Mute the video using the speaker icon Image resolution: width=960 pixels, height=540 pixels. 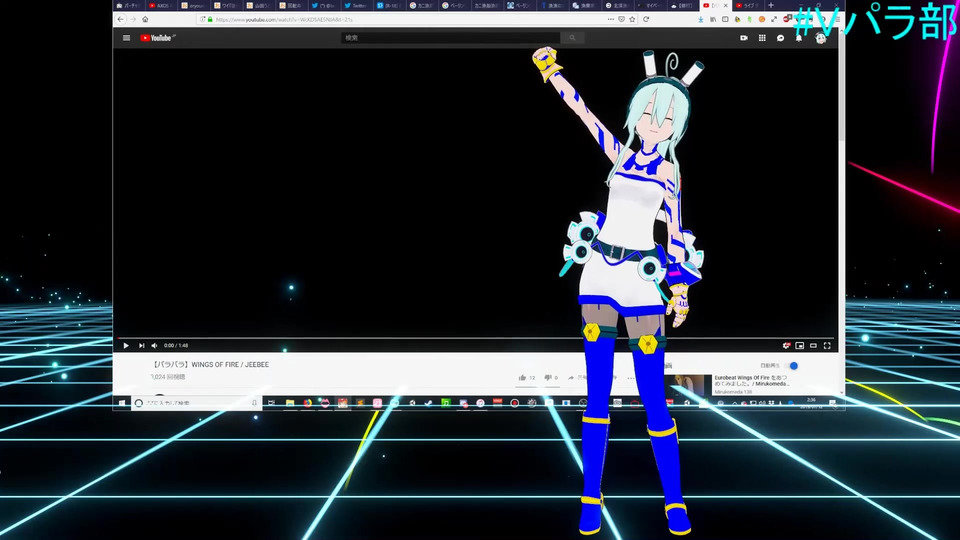[154, 345]
